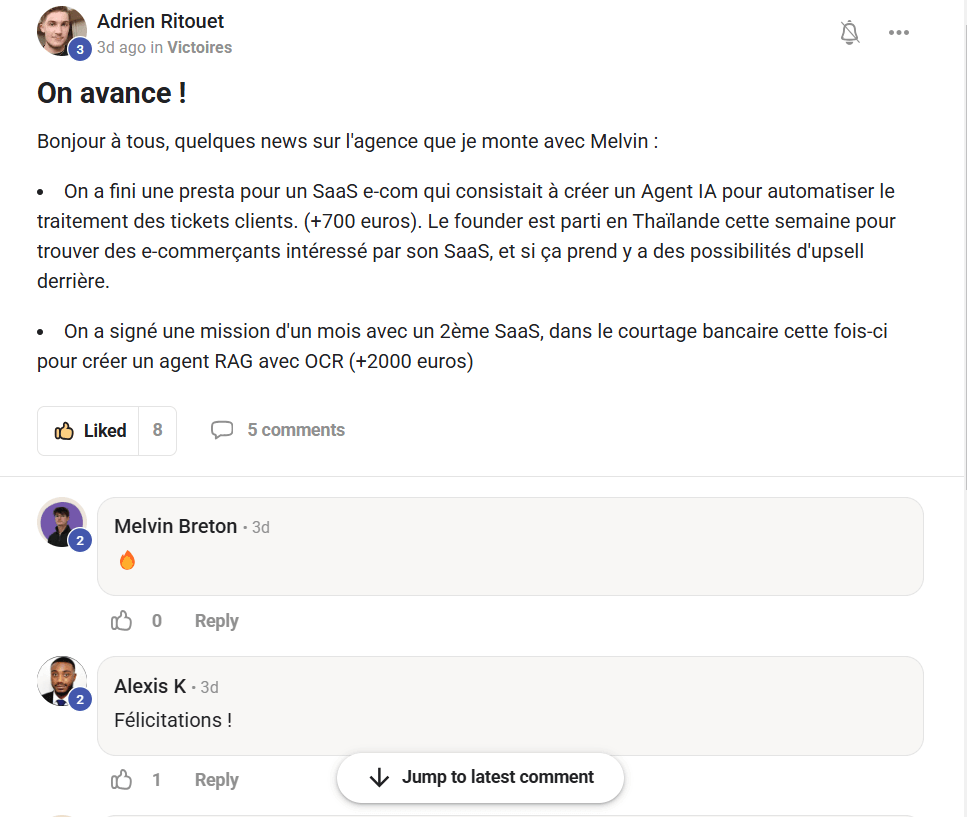The width and height of the screenshot is (967, 817).
Task: Open Alexis K's profile name
Action: coord(150,686)
